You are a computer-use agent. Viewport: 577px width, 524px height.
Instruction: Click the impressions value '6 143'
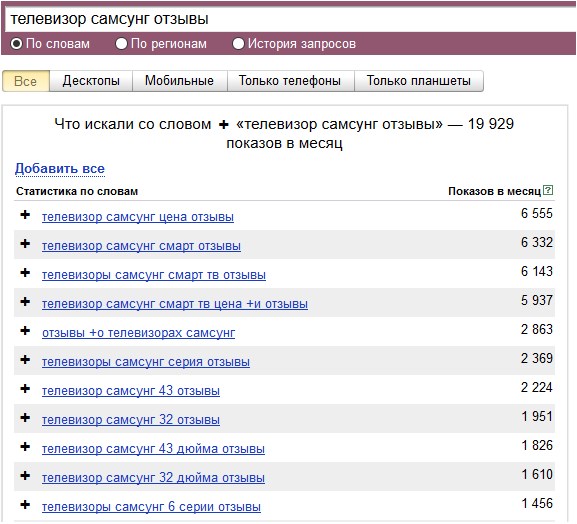click(x=537, y=272)
